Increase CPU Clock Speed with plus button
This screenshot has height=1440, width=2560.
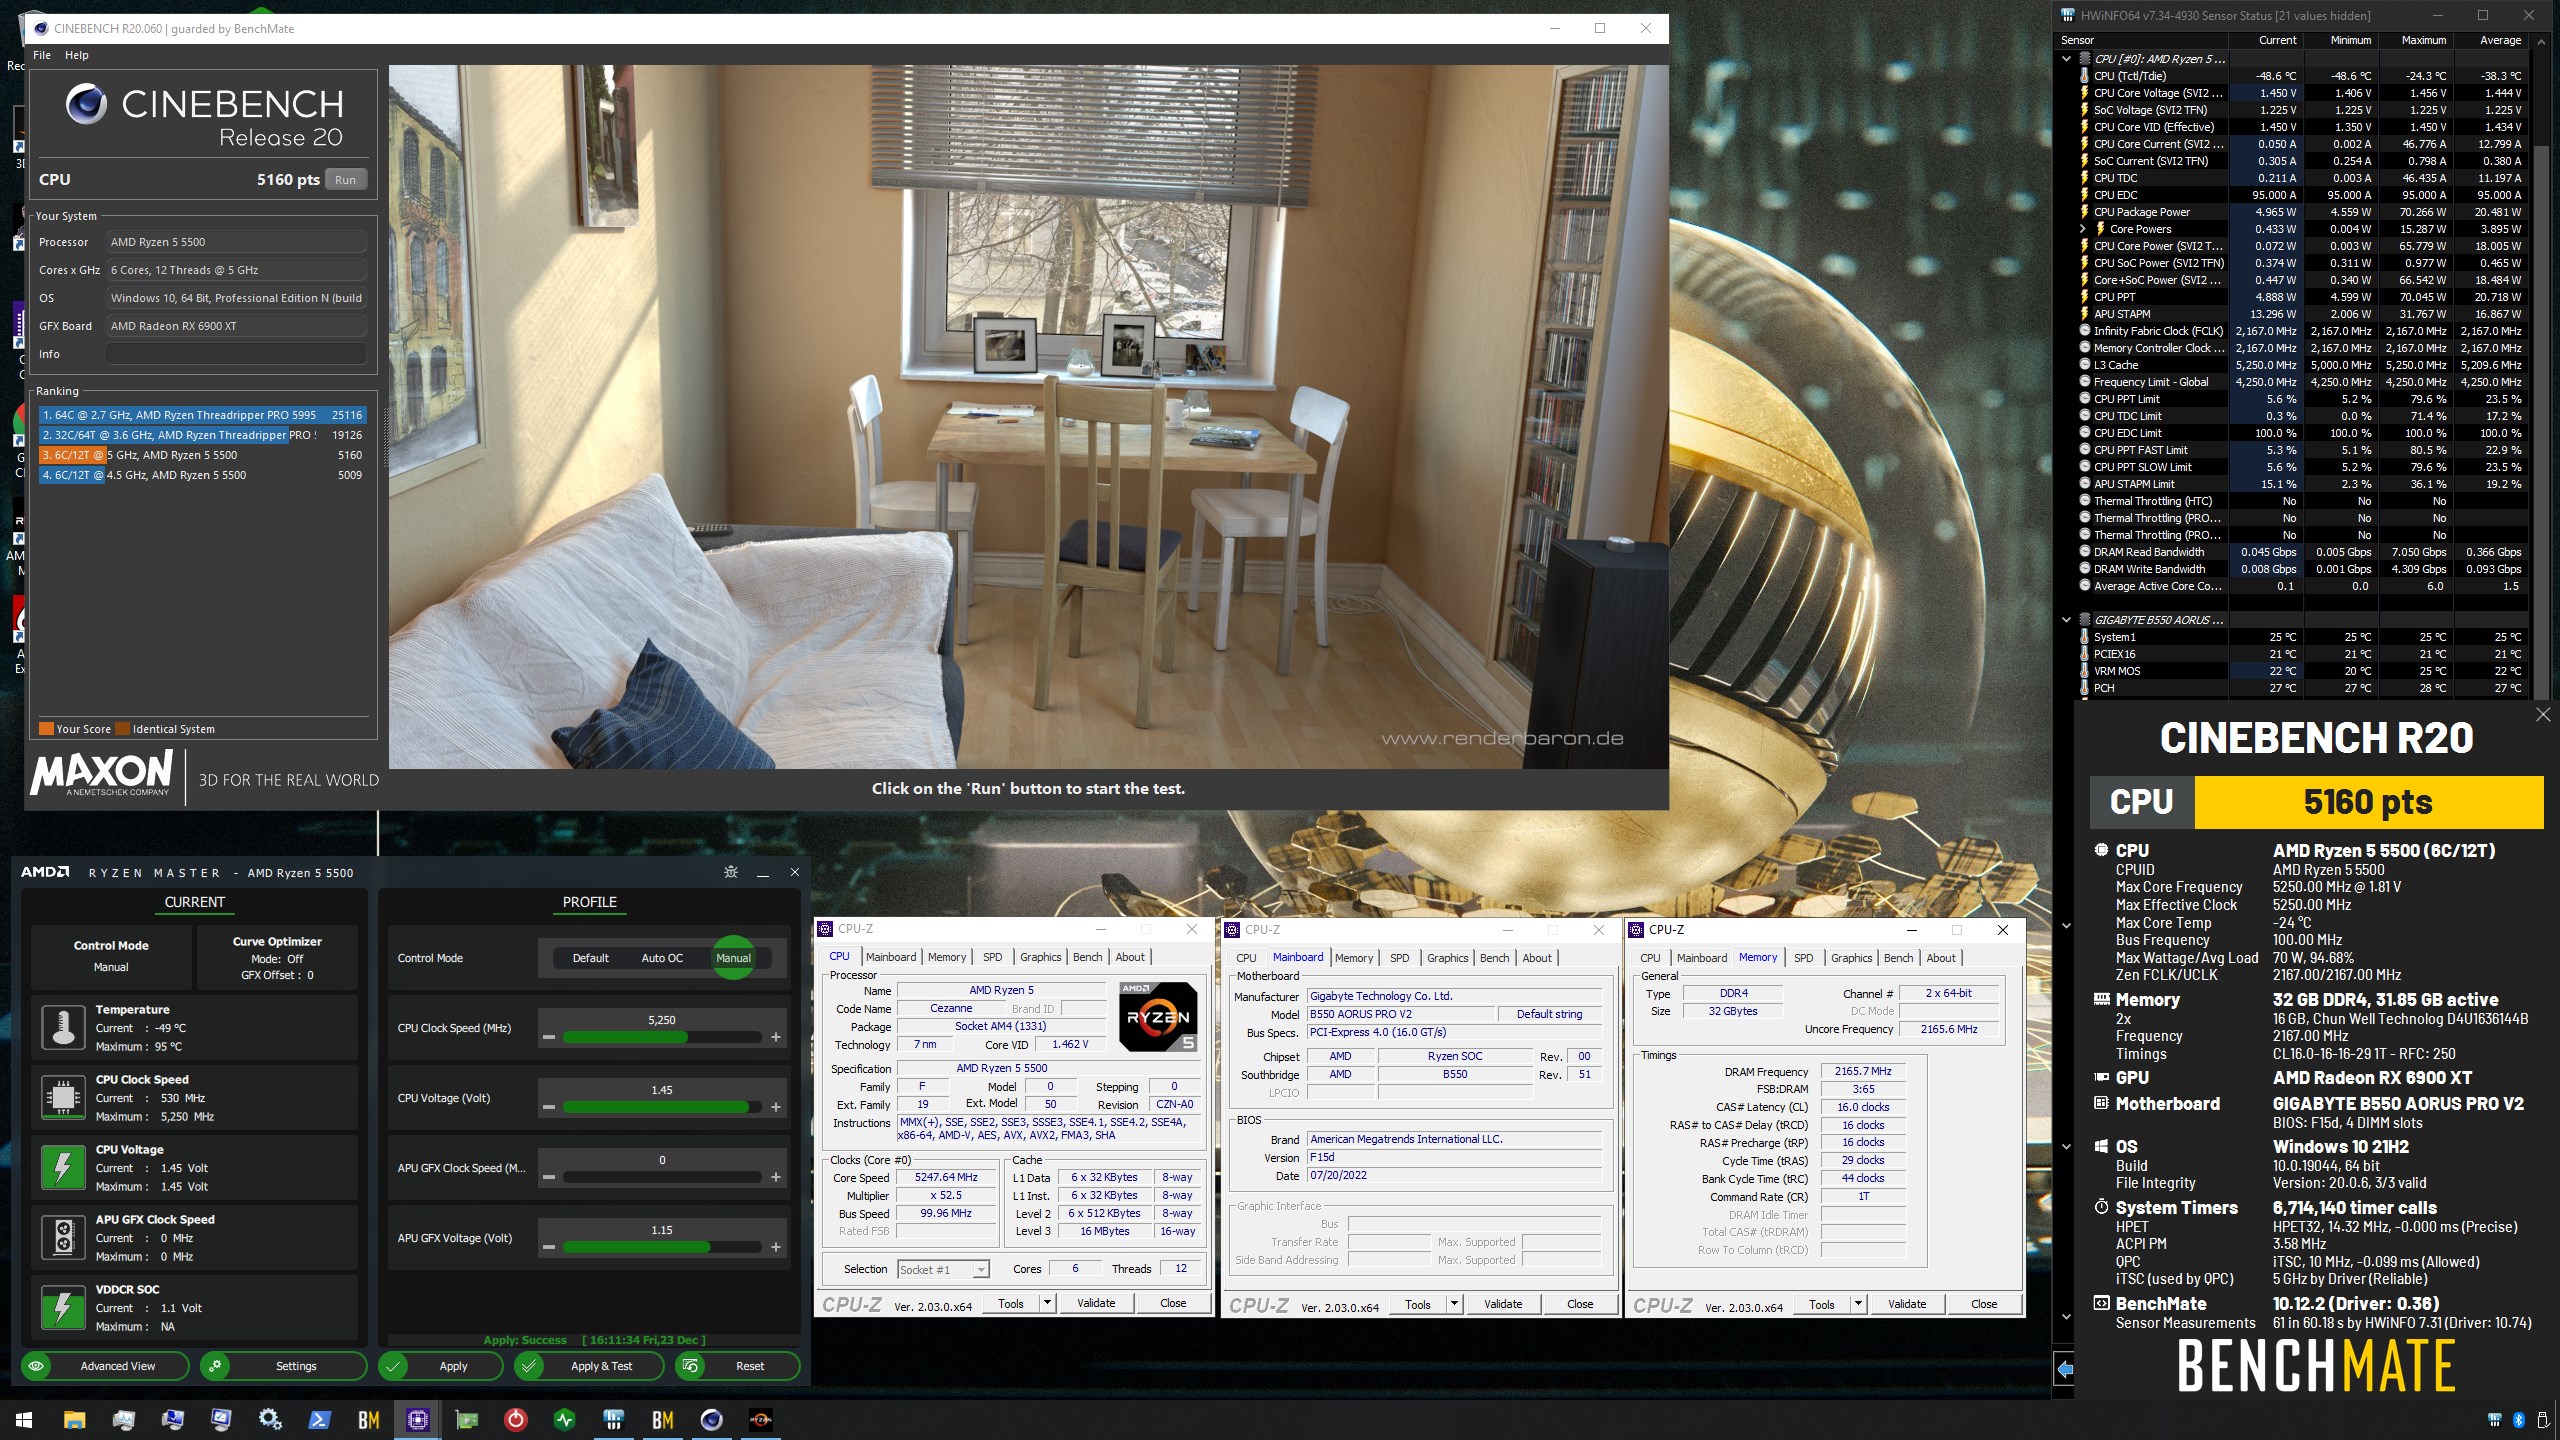coord(775,1037)
